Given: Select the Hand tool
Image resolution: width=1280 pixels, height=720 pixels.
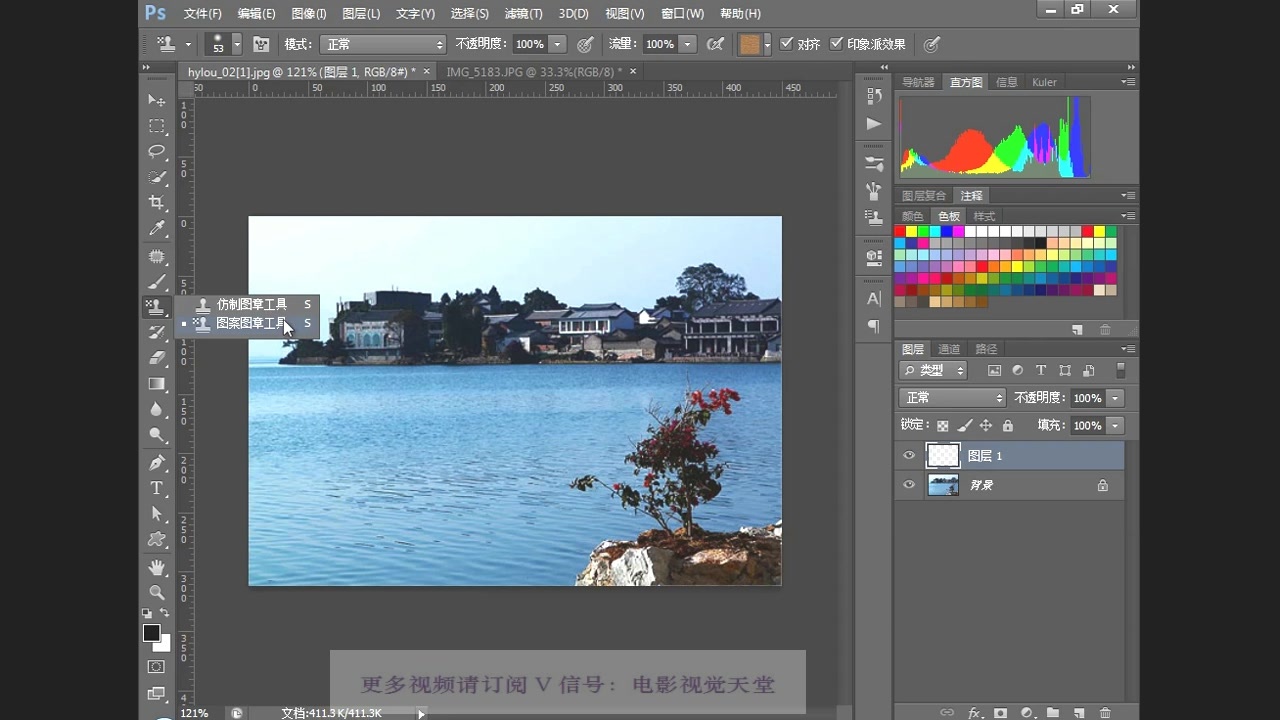Looking at the screenshot, I should tap(157, 567).
